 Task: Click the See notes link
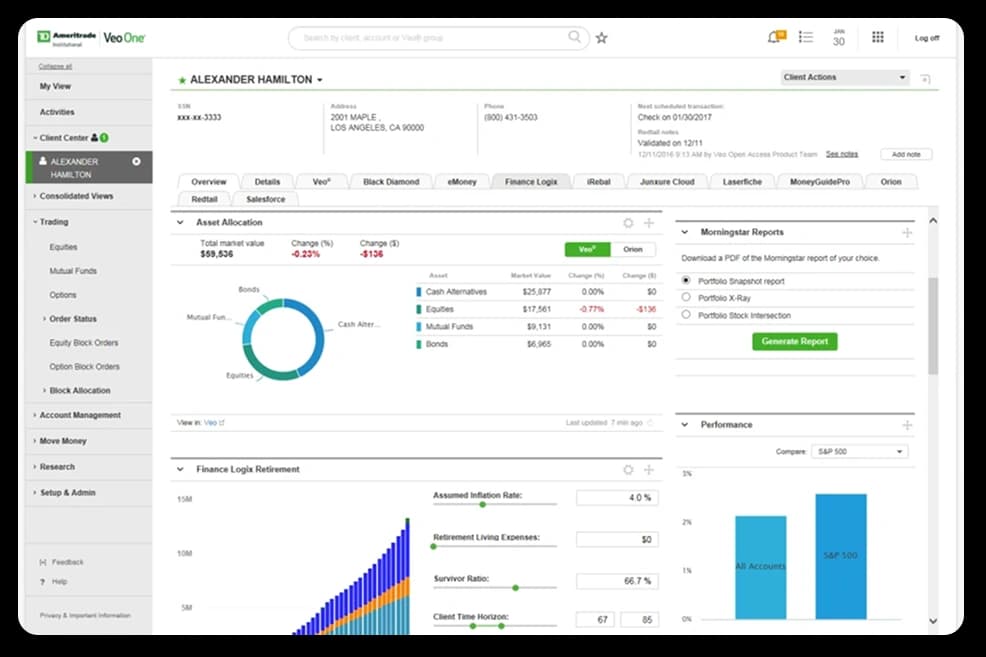pos(841,154)
